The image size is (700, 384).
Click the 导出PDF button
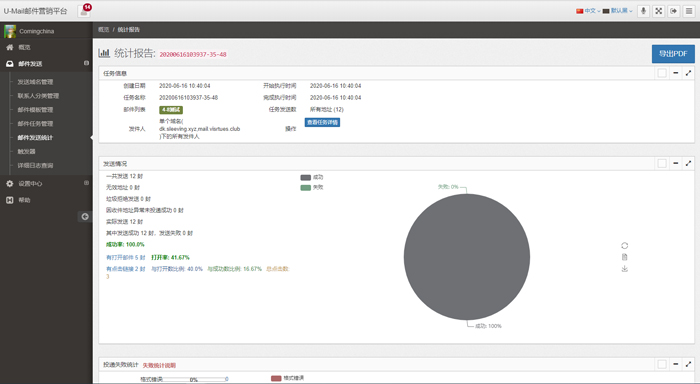673,54
